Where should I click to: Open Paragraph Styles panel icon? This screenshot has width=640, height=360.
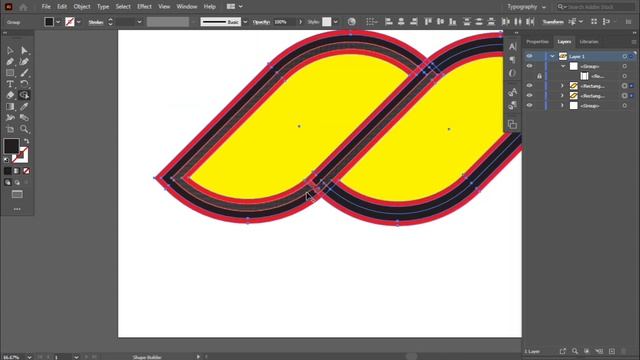tap(512, 105)
